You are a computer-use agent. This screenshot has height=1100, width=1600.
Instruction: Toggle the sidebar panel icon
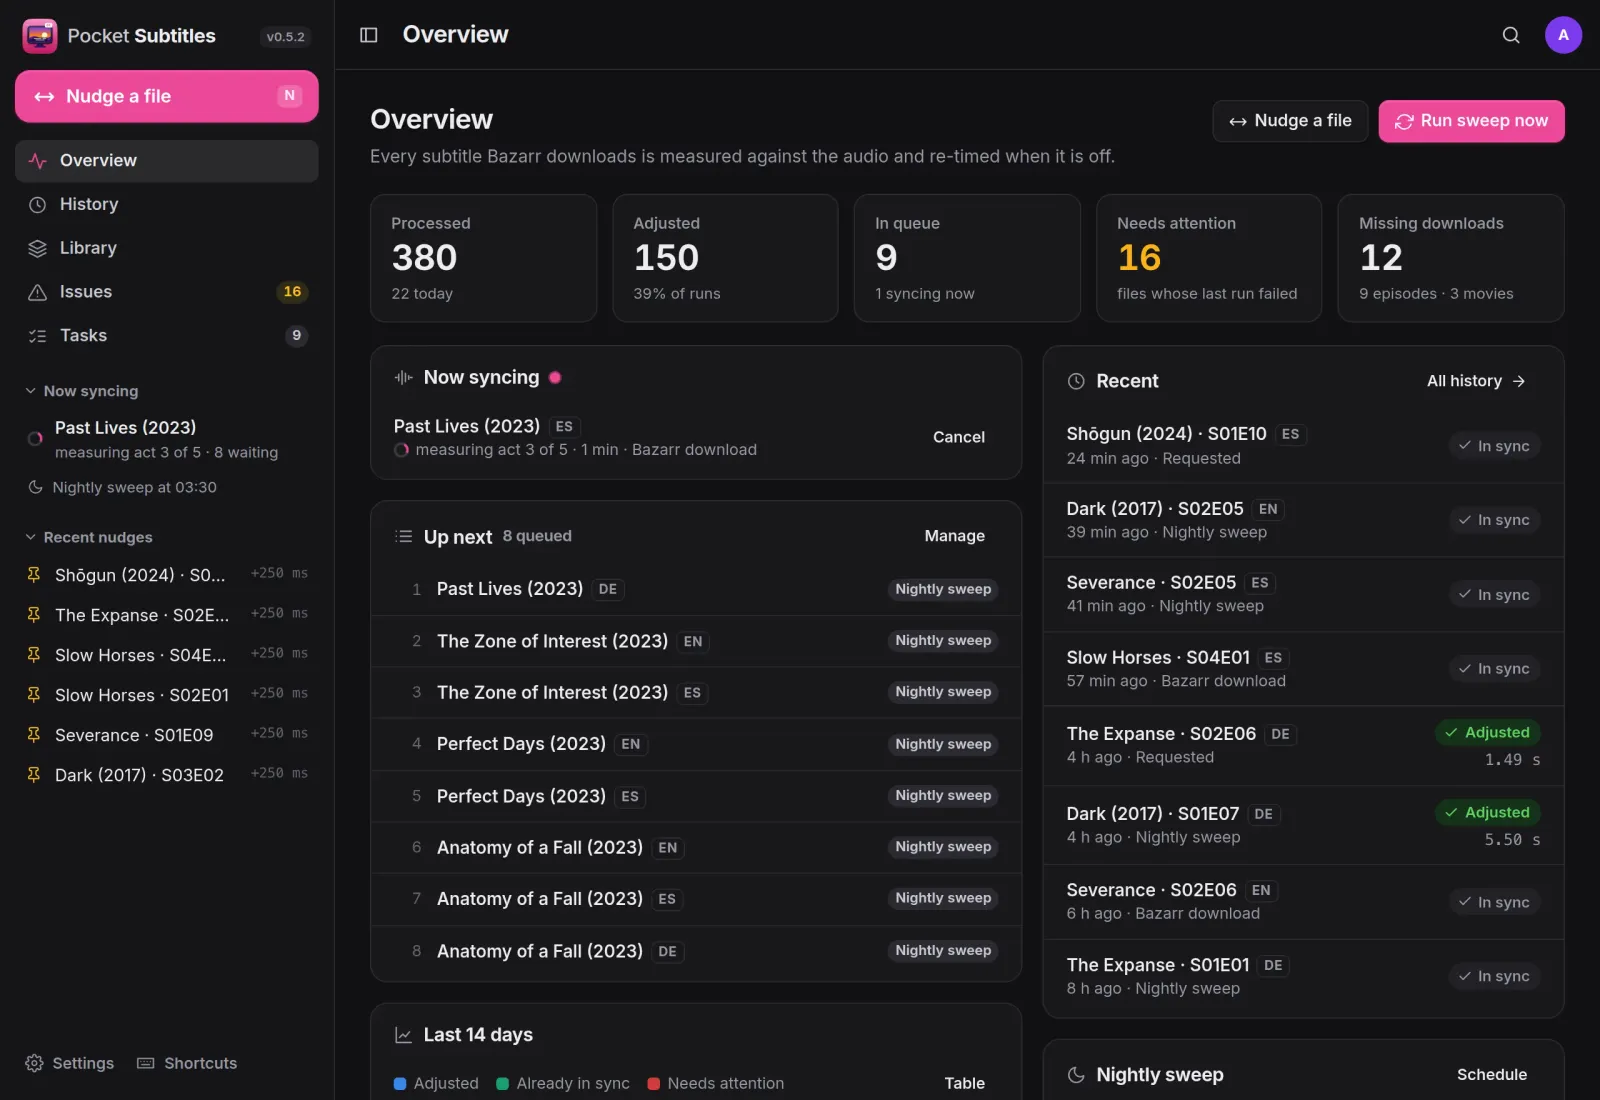(369, 35)
